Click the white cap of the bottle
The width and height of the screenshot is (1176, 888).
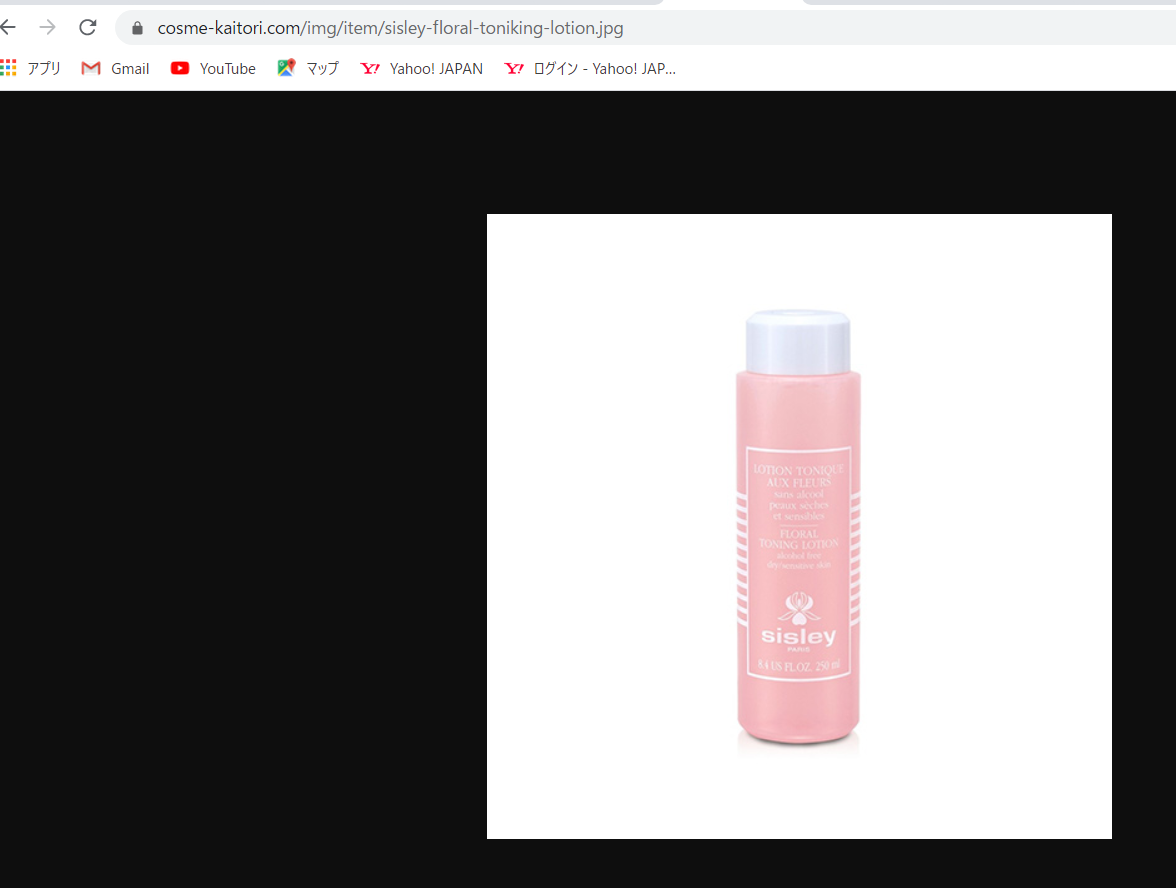[x=798, y=341]
